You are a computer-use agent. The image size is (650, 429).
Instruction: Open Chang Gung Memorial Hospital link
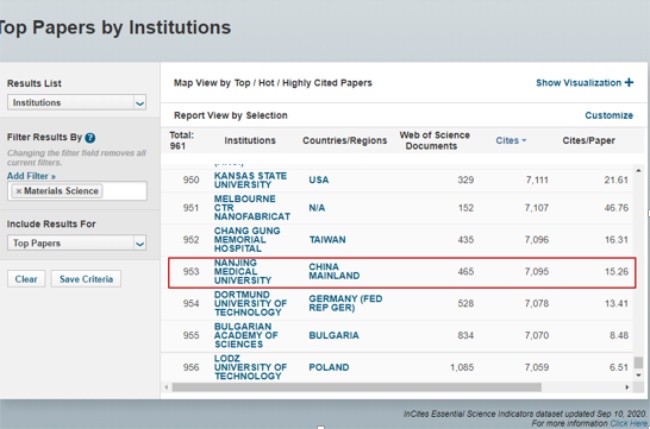pyautogui.click(x=247, y=240)
